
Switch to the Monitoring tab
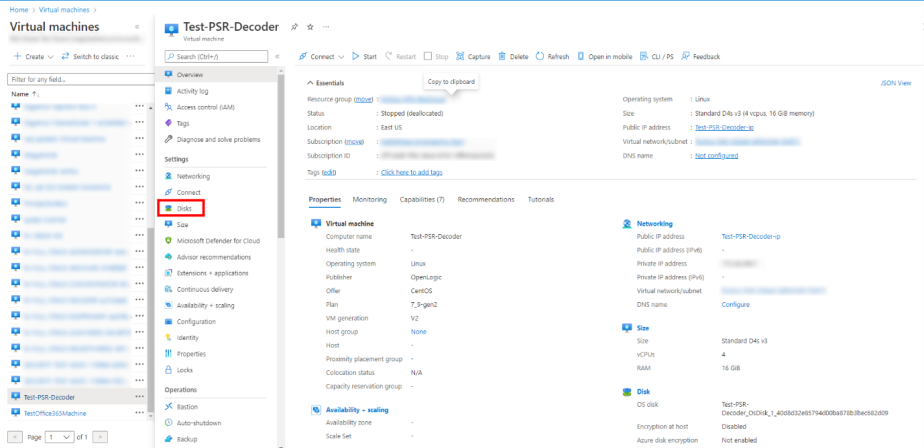(x=369, y=200)
